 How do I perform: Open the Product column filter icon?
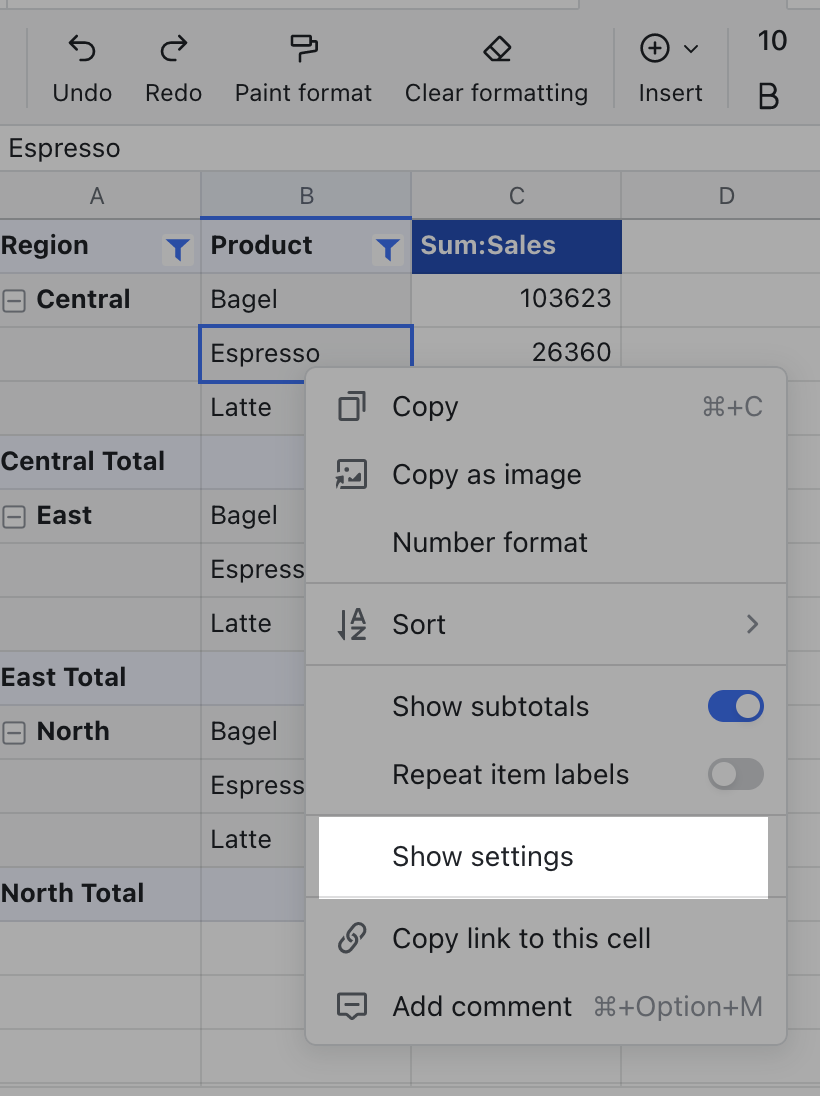pos(387,249)
